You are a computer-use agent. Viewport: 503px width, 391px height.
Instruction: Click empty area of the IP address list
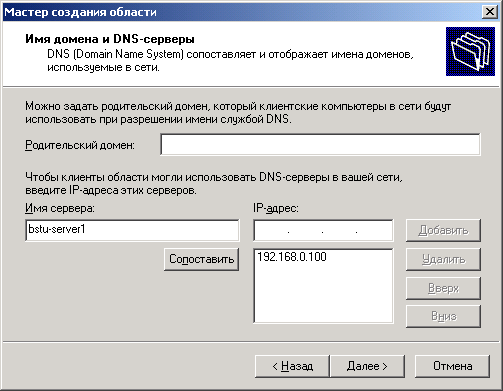click(x=323, y=293)
